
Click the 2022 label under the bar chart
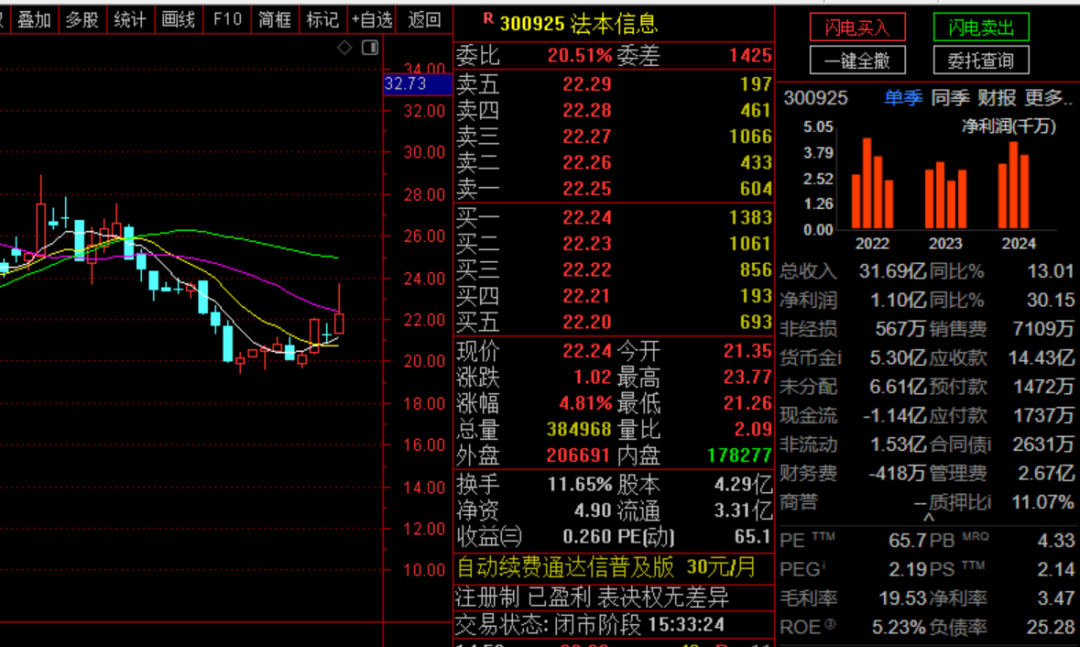pos(872,243)
